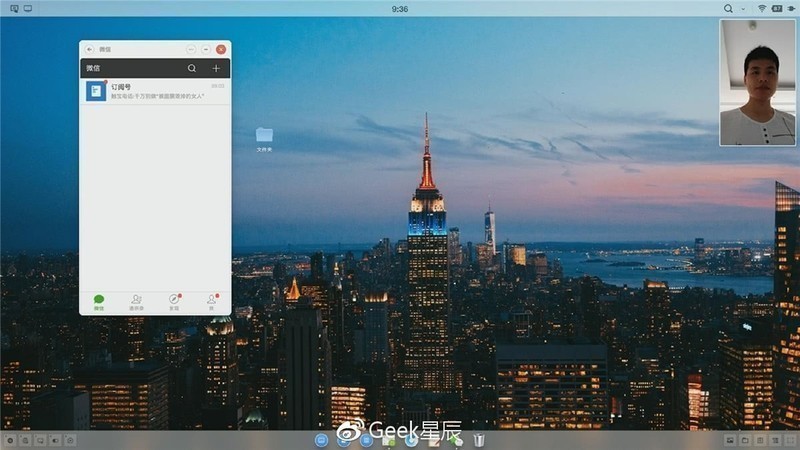Open the Wi-Fi status menu

(x=762, y=9)
